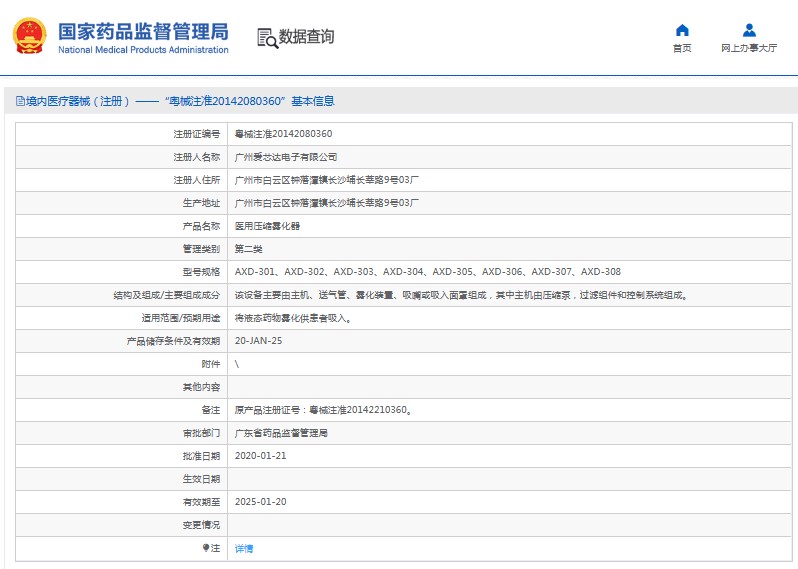Click the 注册人住所 label
The image size is (798, 569).
[196, 180]
